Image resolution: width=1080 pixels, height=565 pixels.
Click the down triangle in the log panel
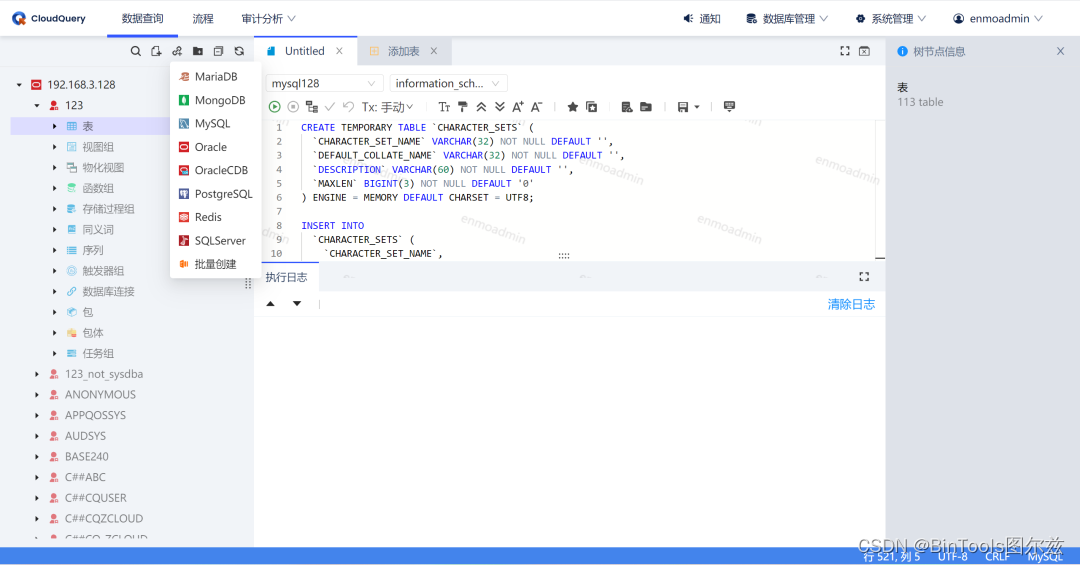point(297,304)
